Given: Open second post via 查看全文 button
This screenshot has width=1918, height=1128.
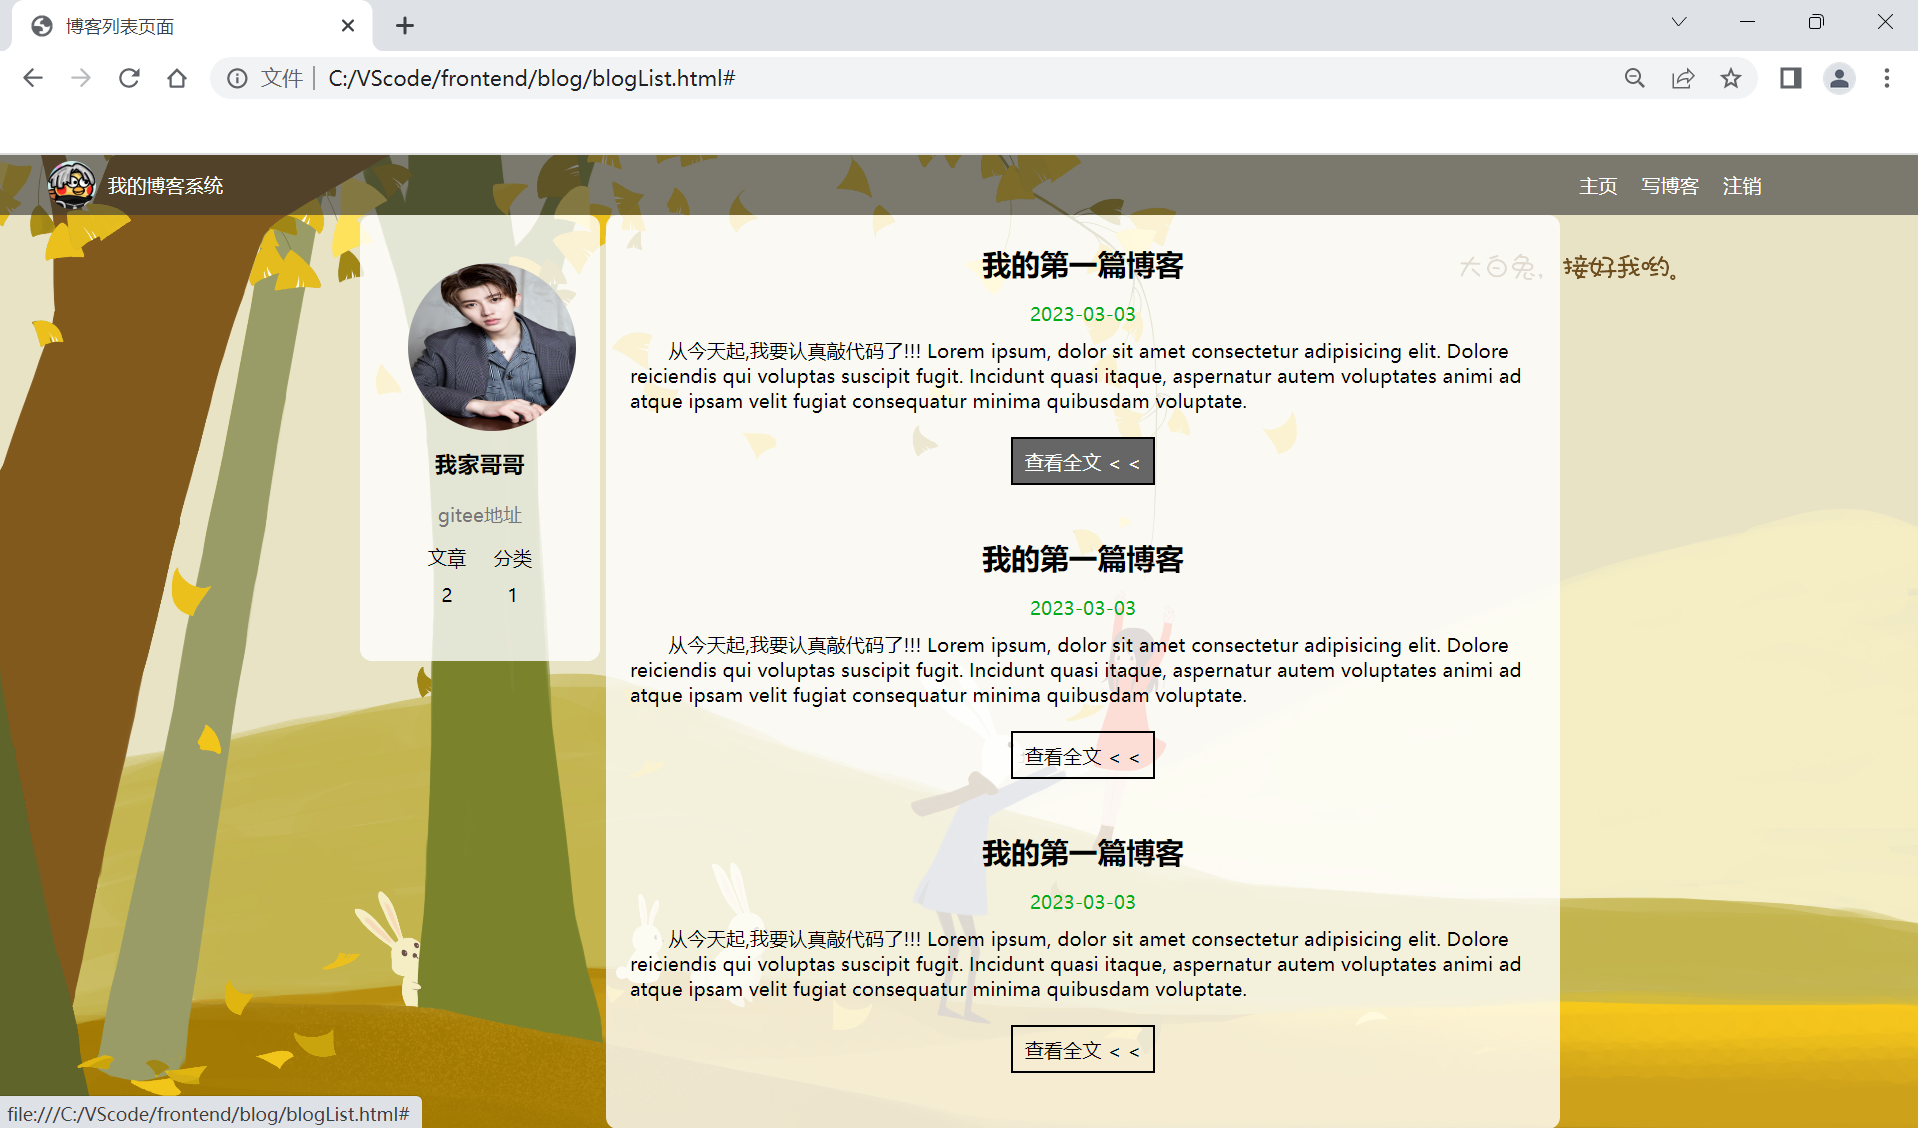Looking at the screenshot, I should pyautogui.click(x=1083, y=755).
